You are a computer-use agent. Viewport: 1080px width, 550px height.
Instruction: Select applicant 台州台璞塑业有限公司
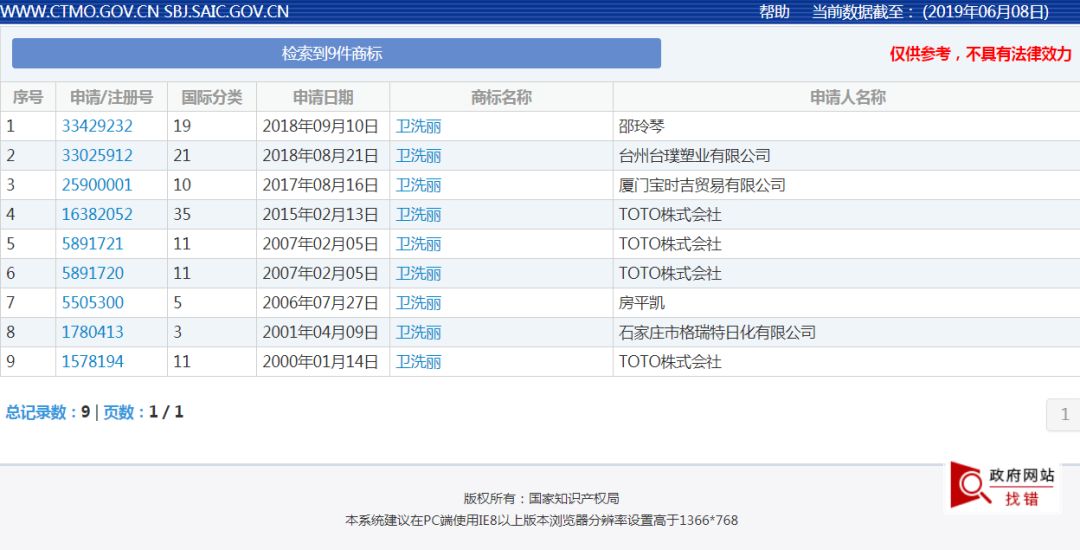pos(694,156)
